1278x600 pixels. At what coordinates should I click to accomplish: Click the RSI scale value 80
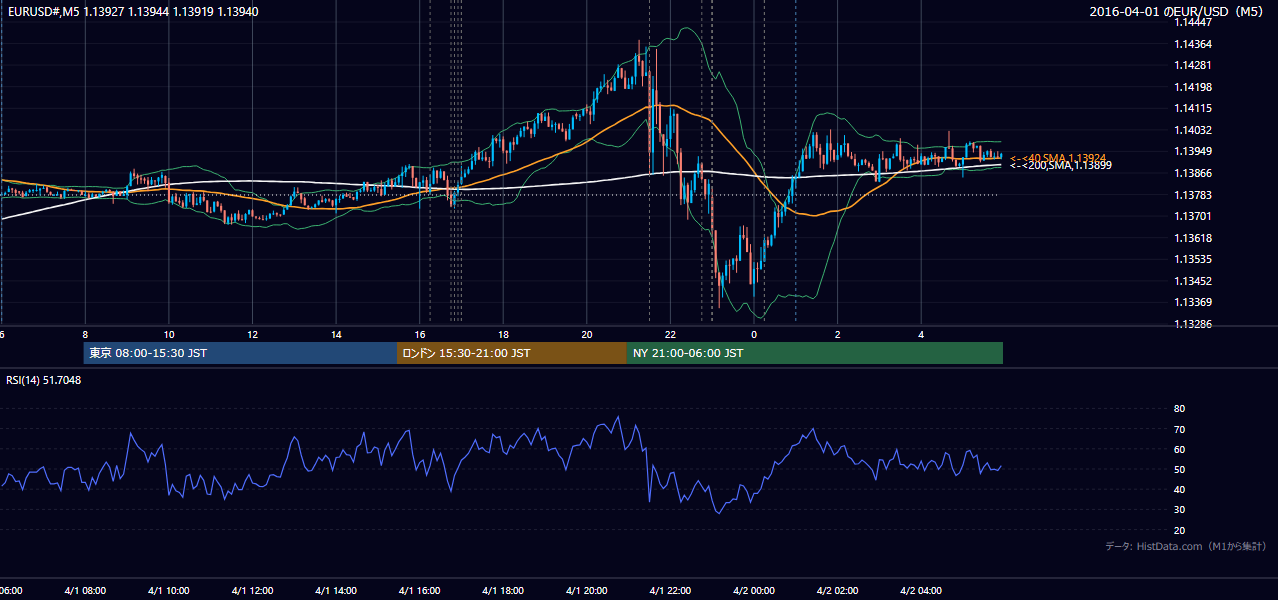pos(1179,409)
